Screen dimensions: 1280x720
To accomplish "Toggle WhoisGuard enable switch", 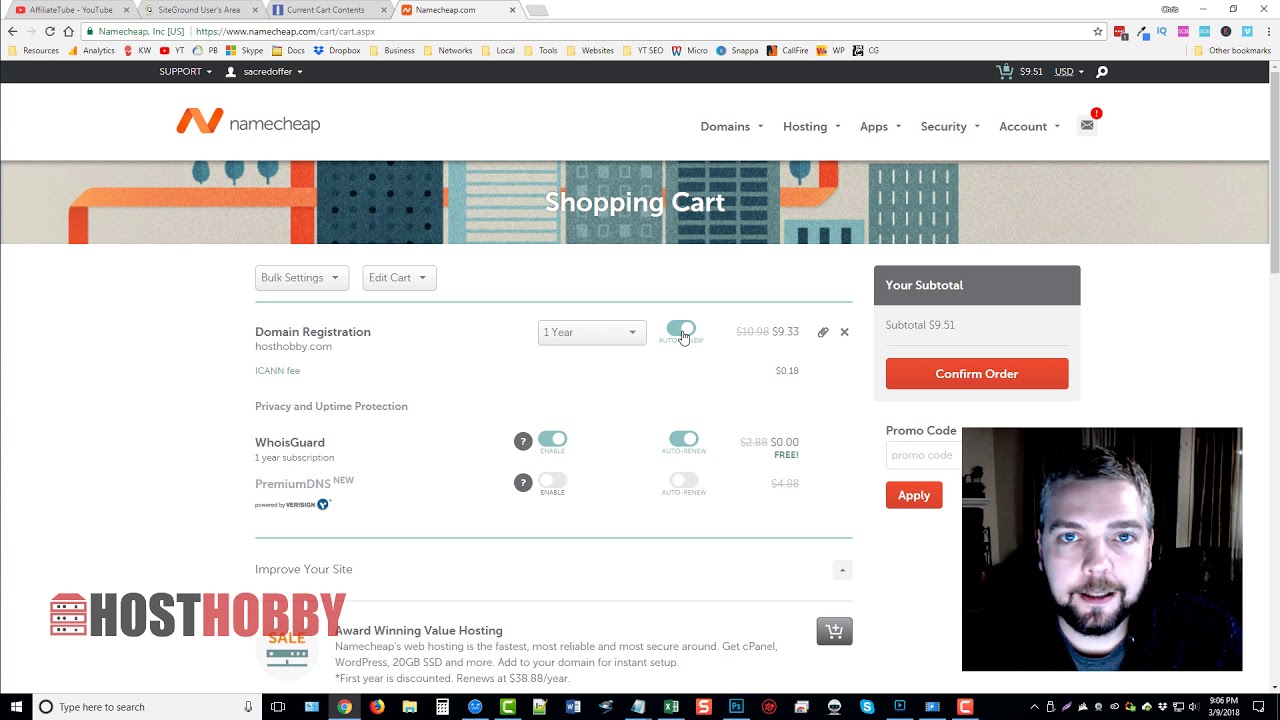I will [x=552, y=439].
